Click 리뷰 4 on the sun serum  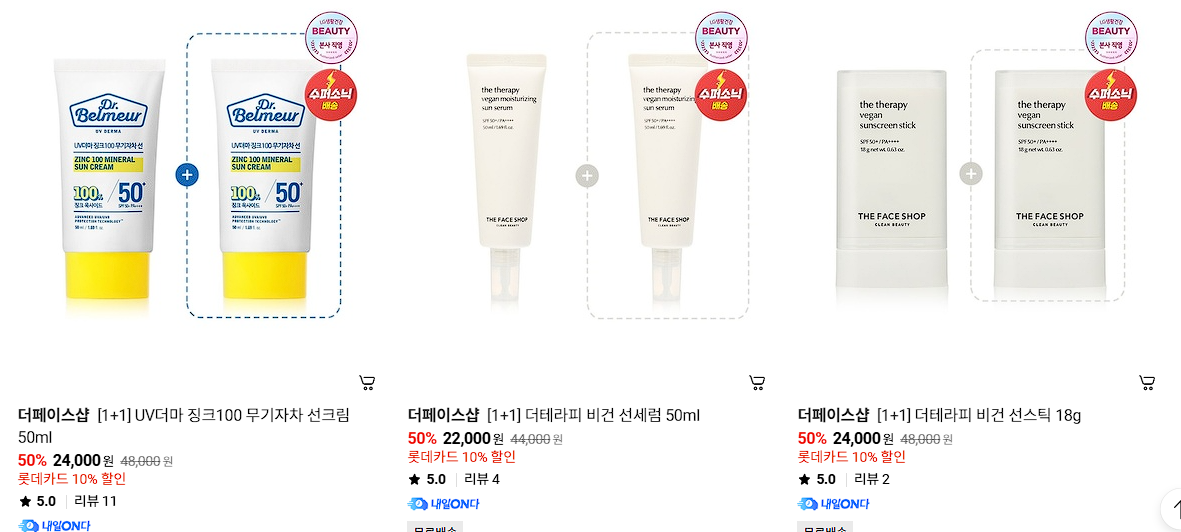pyautogui.click(x=482, y=479)
